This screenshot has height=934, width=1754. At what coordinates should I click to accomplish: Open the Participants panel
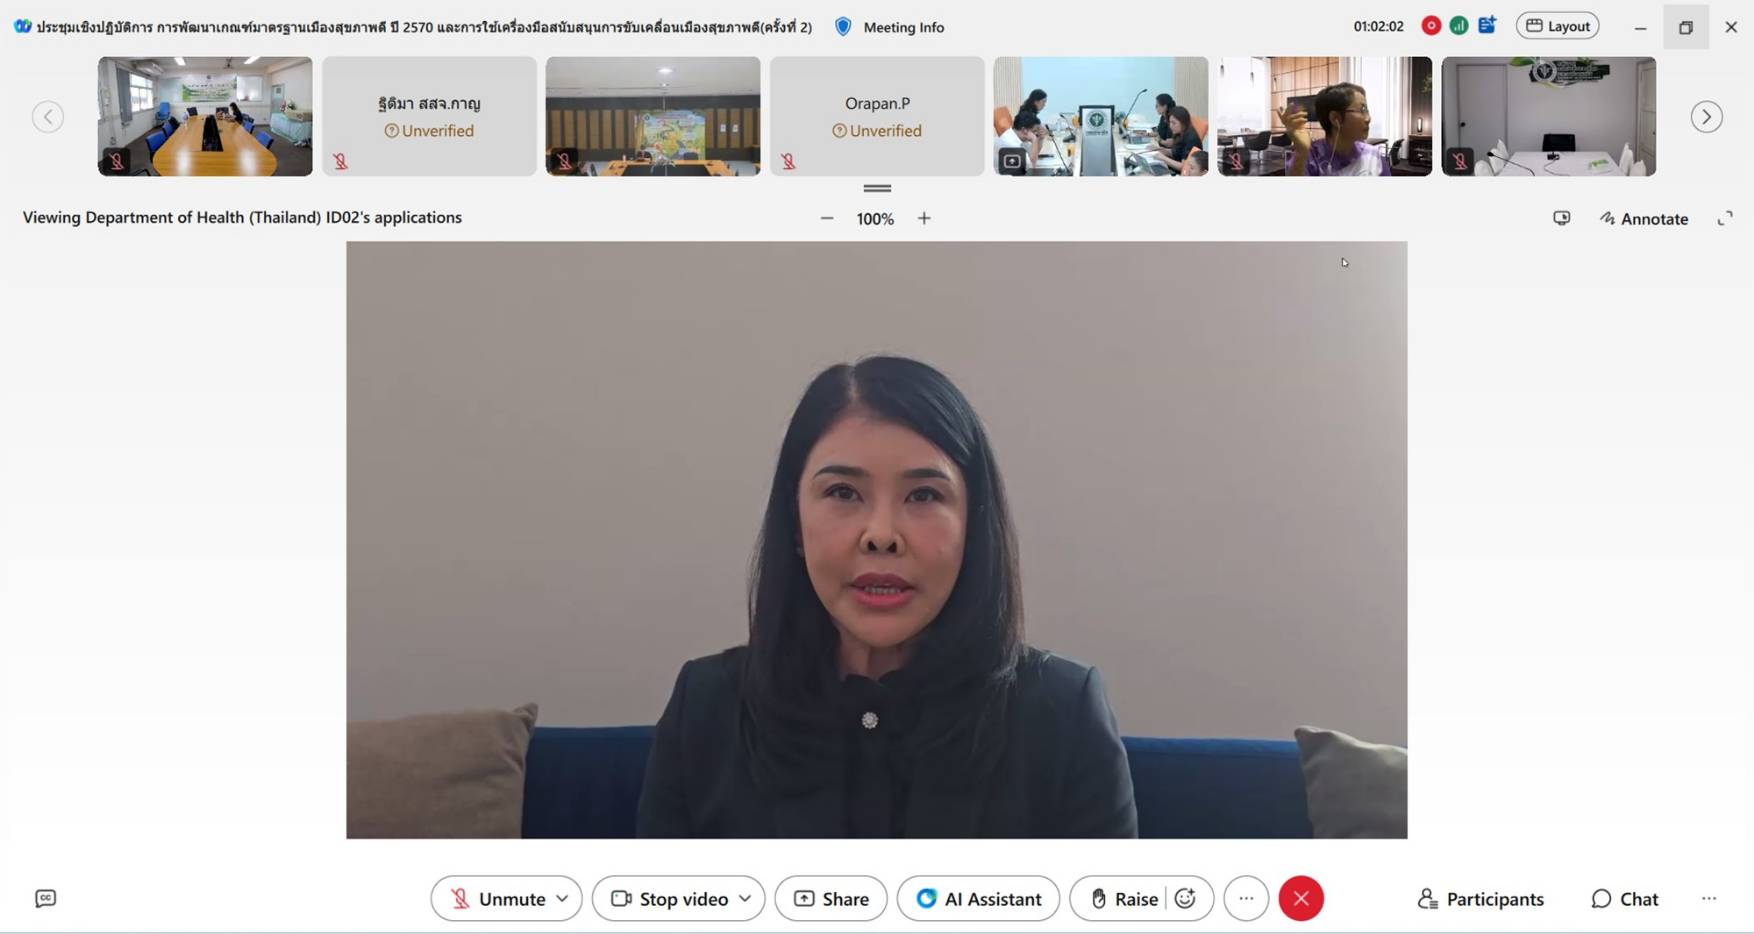(1480, 898)
